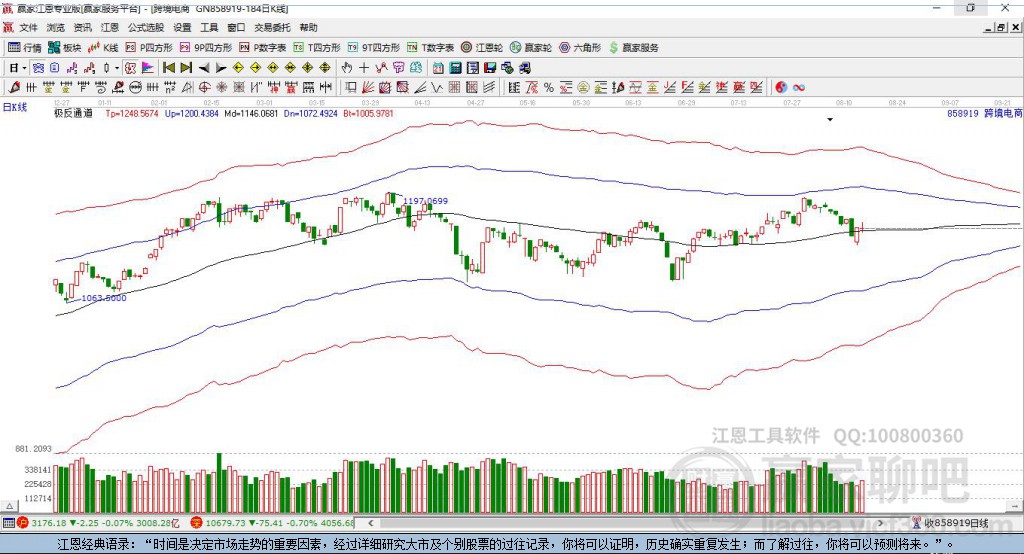
Task: Open the 文件 menu
Action: pyautogui.click(x=28, y=27)
